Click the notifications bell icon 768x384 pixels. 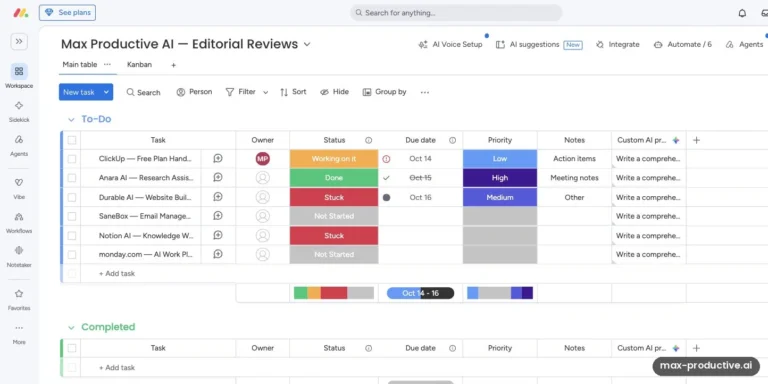click(742, 13)
